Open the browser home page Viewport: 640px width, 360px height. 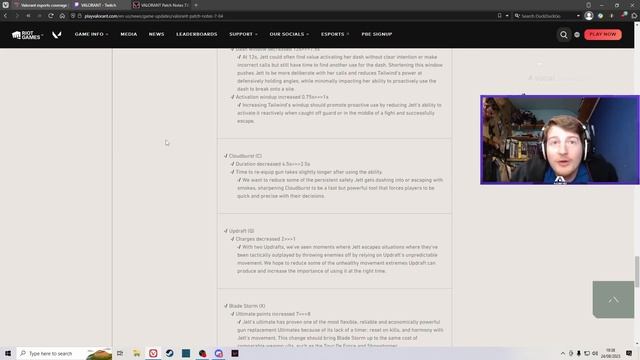click(62, 16)
